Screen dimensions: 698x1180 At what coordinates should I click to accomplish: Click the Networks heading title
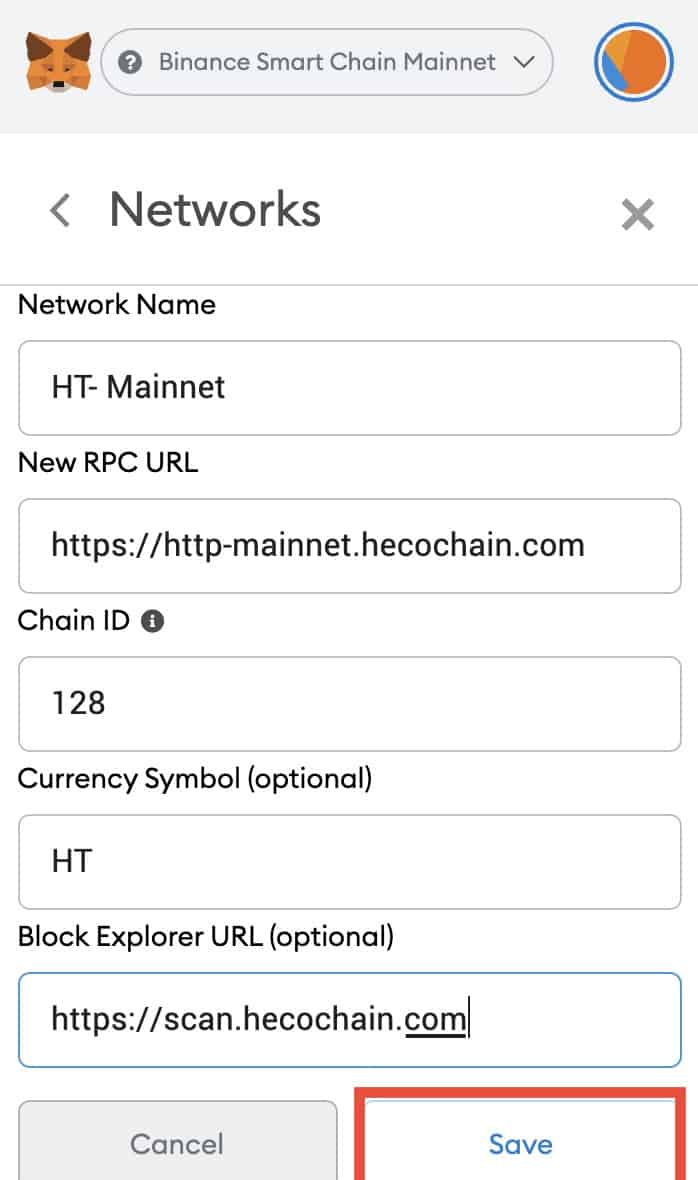click(215, 209)
